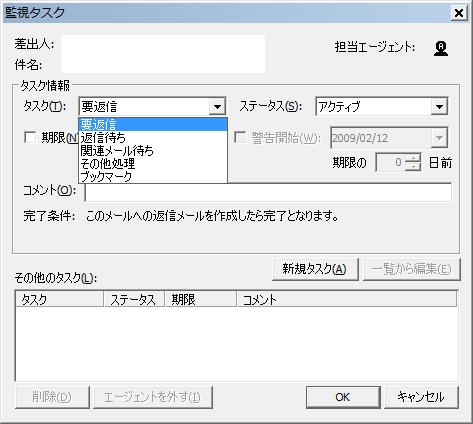Increase the 期限の days spinner
Image resolution: width=473 pixels, height=424 pixels.
pos(413,158)
